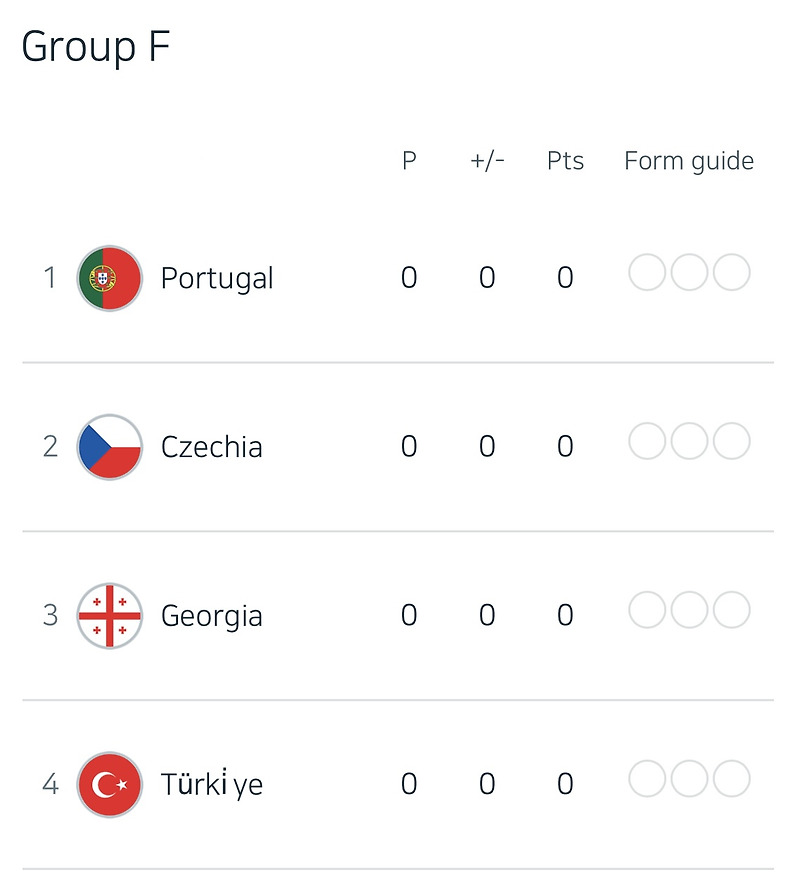Image resolution: width=800 pixels, height=896 pixels.
Task: Open the Türkiye team name link
Action: click(211, 783)
